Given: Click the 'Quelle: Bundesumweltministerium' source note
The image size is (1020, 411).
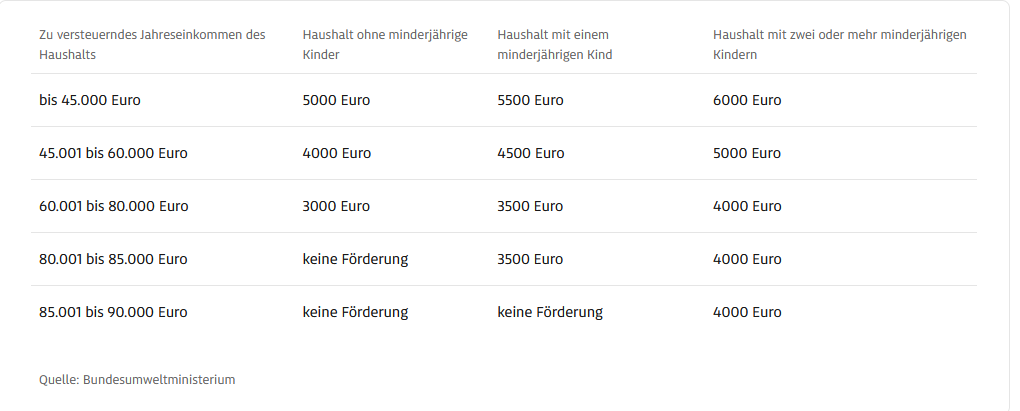Looking at the screenshot, I should pos(137,379).
